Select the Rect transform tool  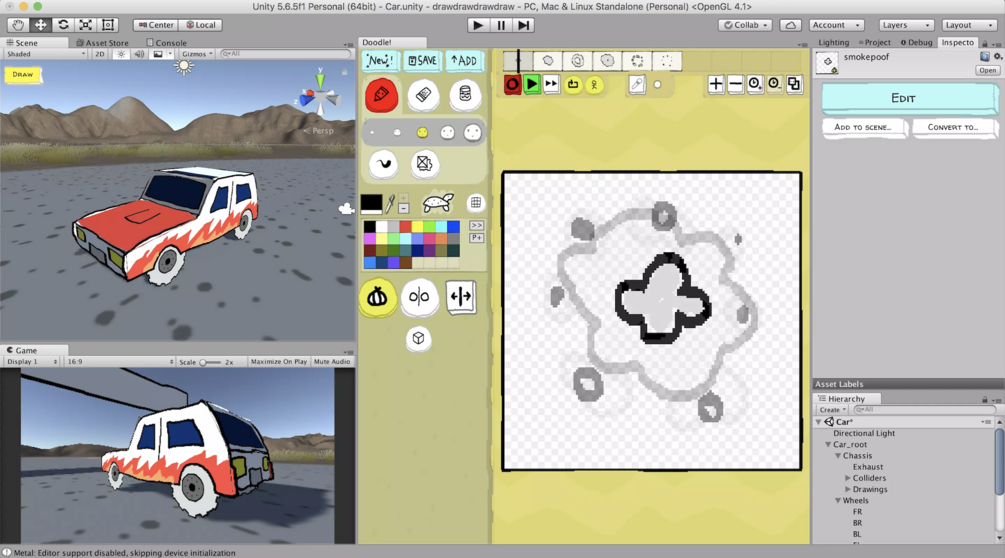[108, 25]
